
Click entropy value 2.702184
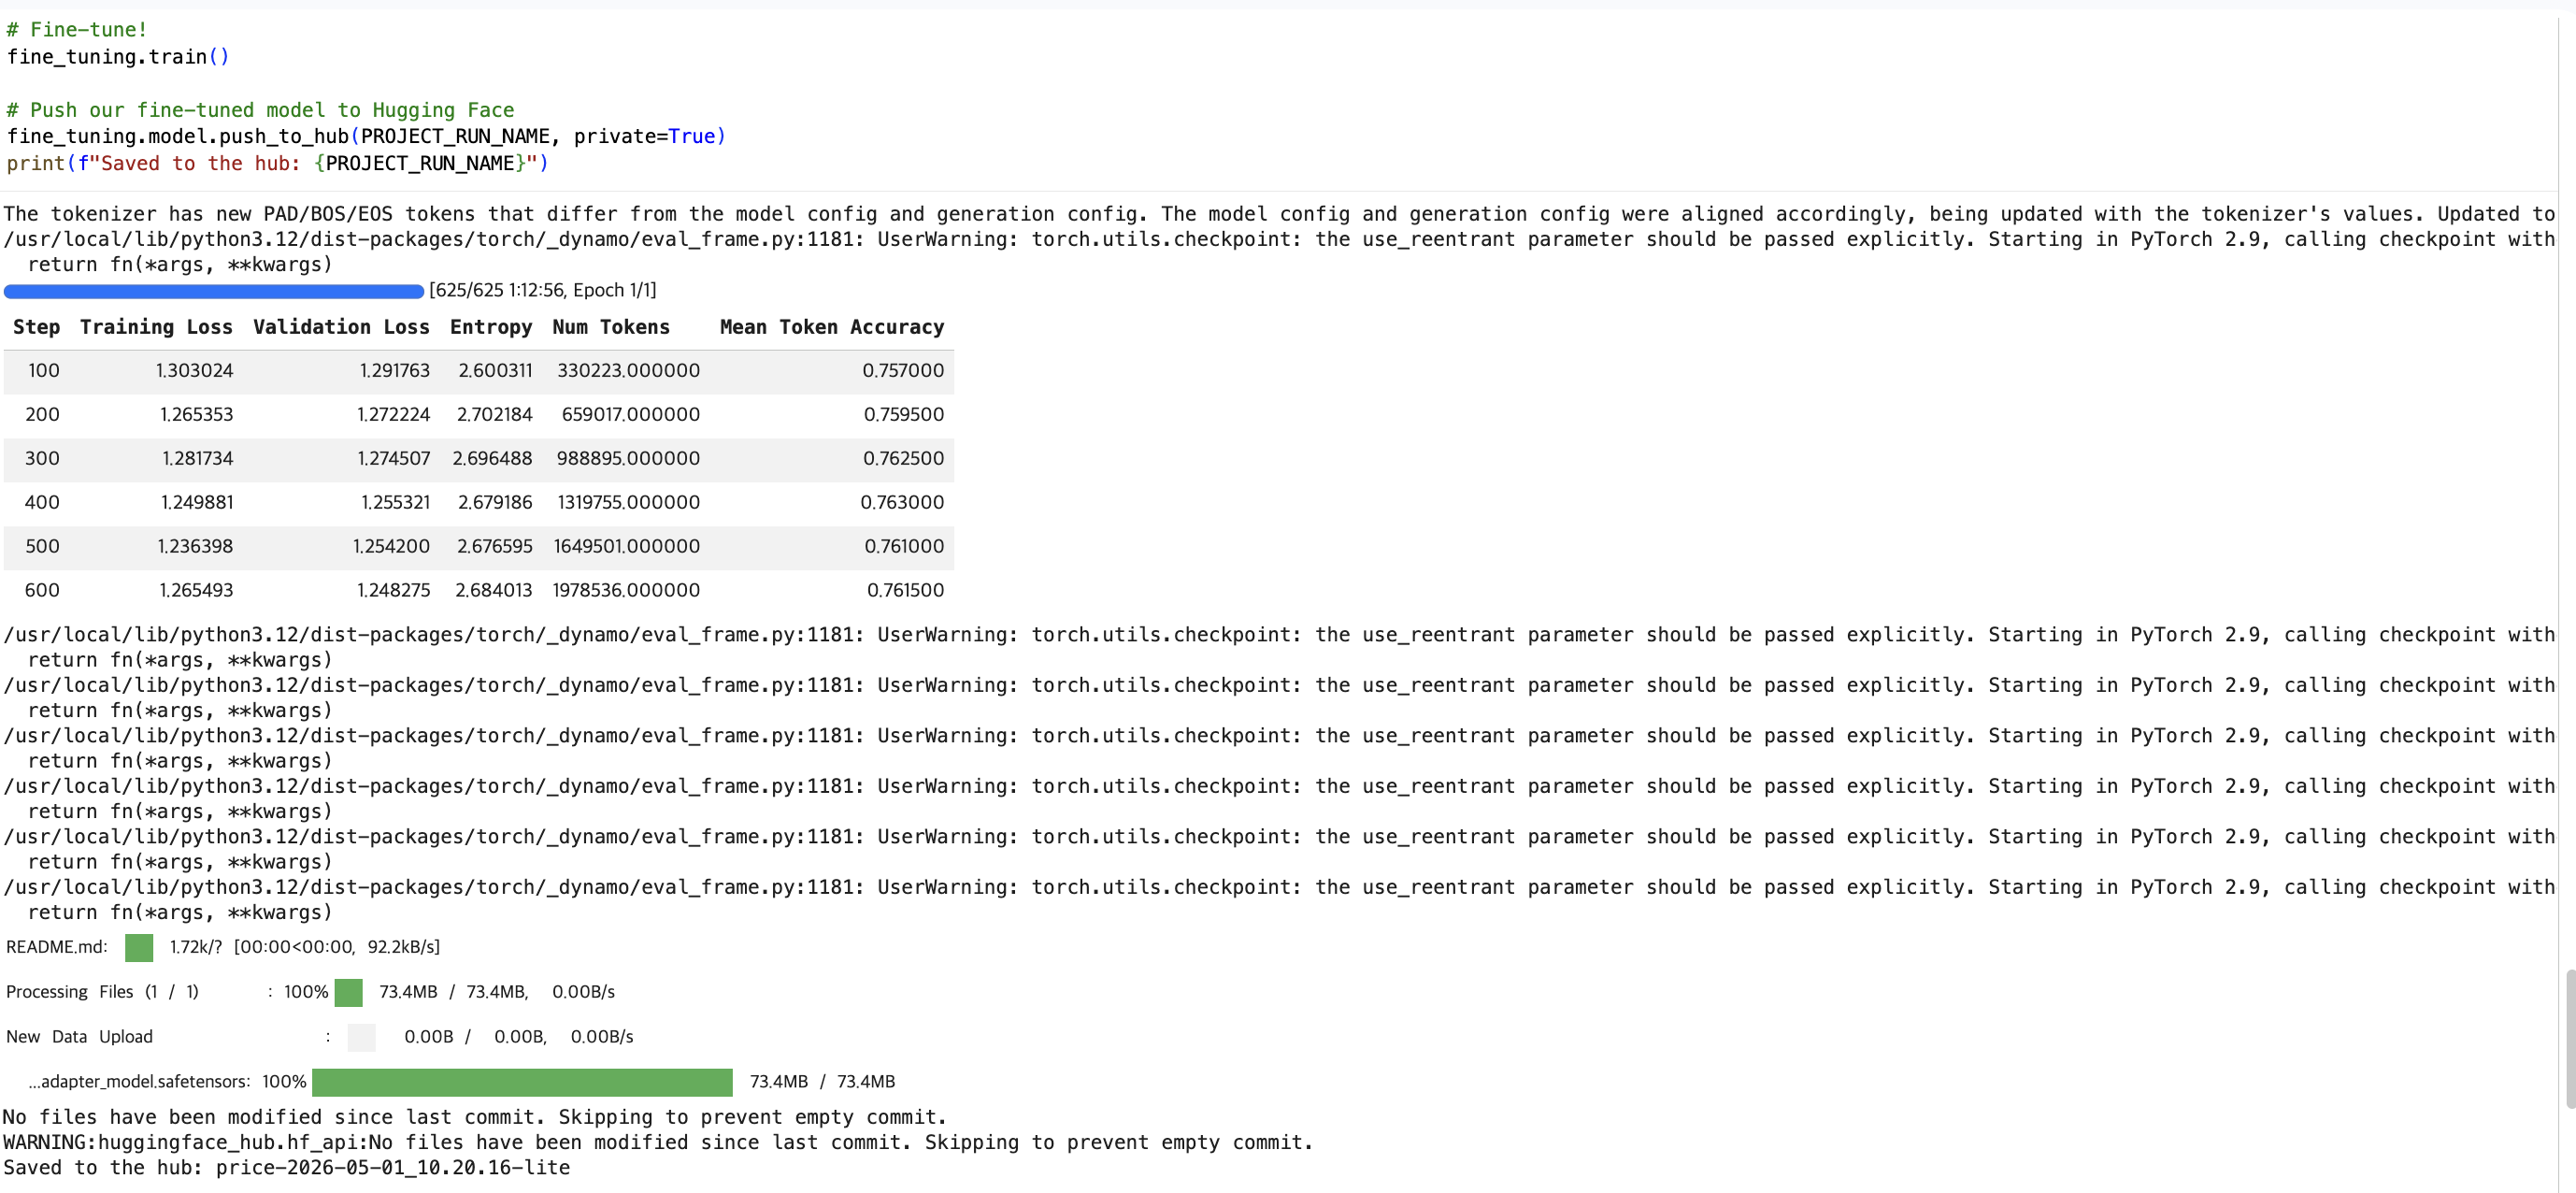tap(494, 414)
